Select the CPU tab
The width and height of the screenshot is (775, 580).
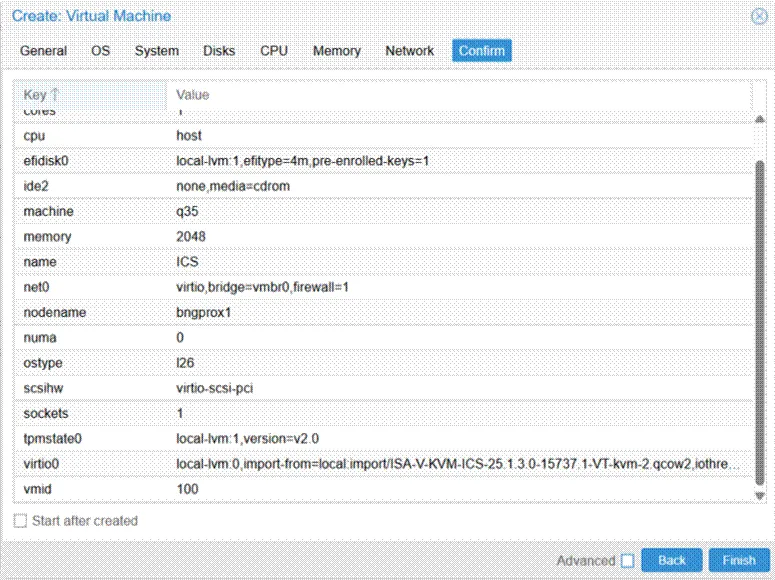click(274, 51)
